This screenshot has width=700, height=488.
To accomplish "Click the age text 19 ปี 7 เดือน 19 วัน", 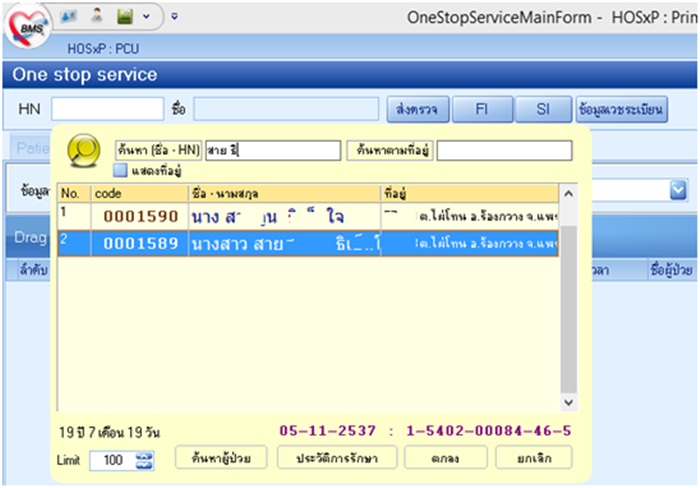I will (109, 432).
